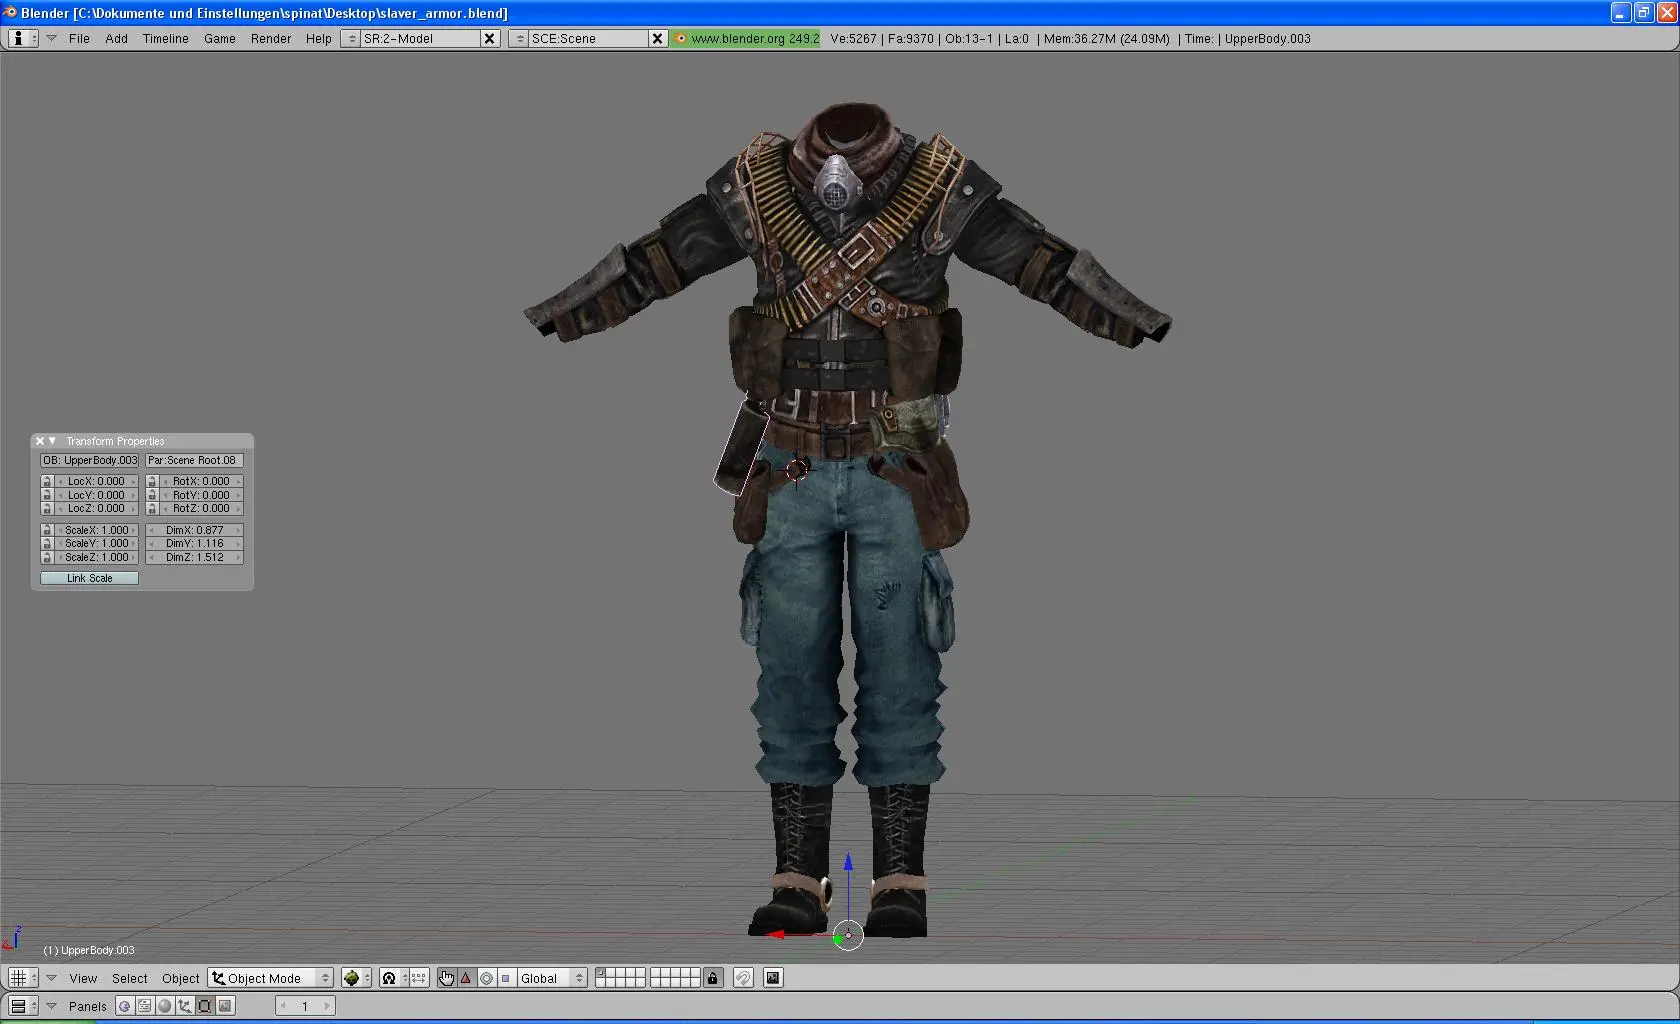Open the Script panel context icon
This screenshot has width=1680, height=1024.
tap(144, 1006)
